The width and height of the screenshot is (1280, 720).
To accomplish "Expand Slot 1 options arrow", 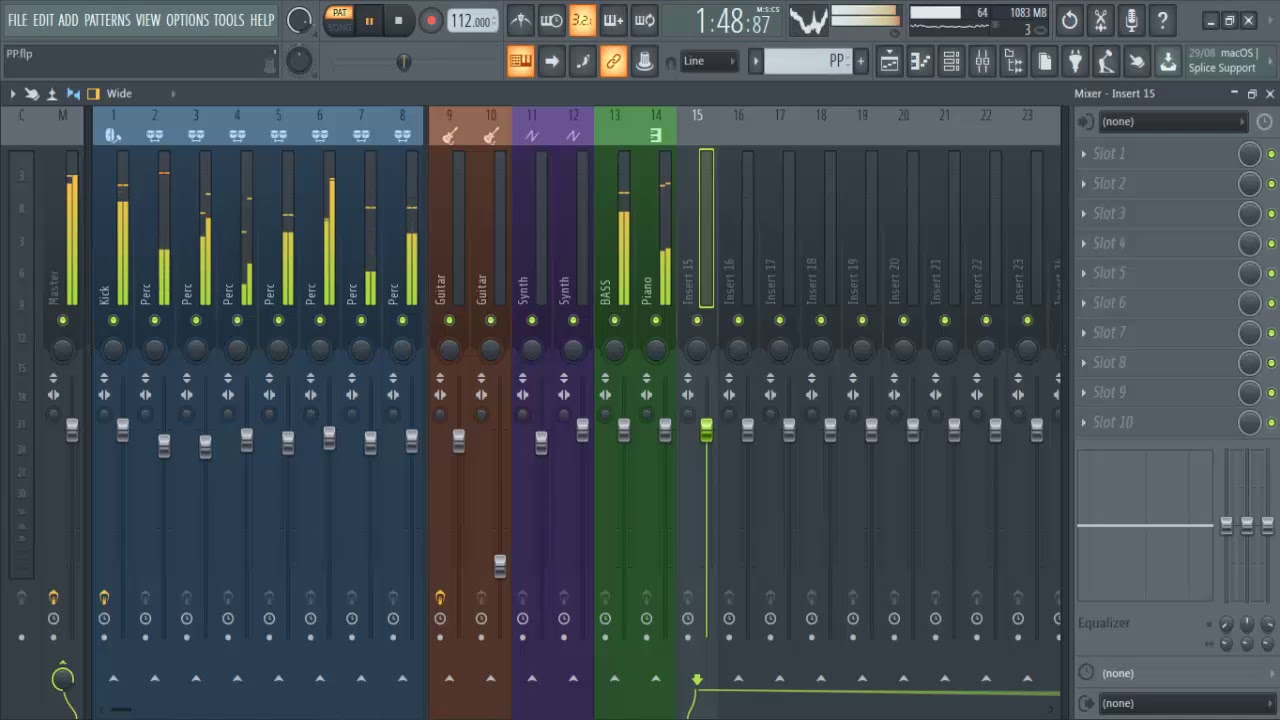I will 1084,154.
